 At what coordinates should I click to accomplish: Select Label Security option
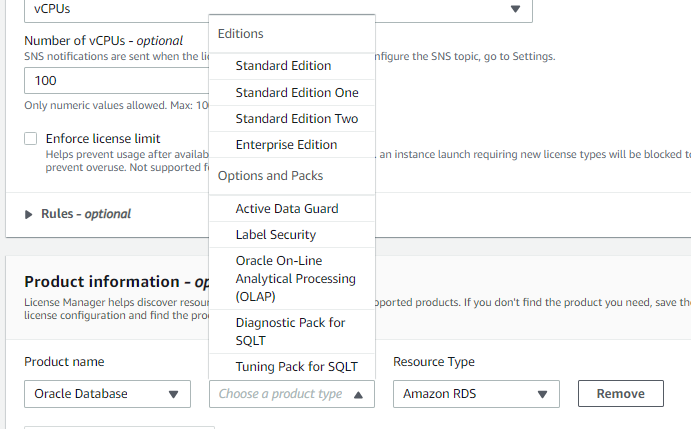tap(292, 235)
